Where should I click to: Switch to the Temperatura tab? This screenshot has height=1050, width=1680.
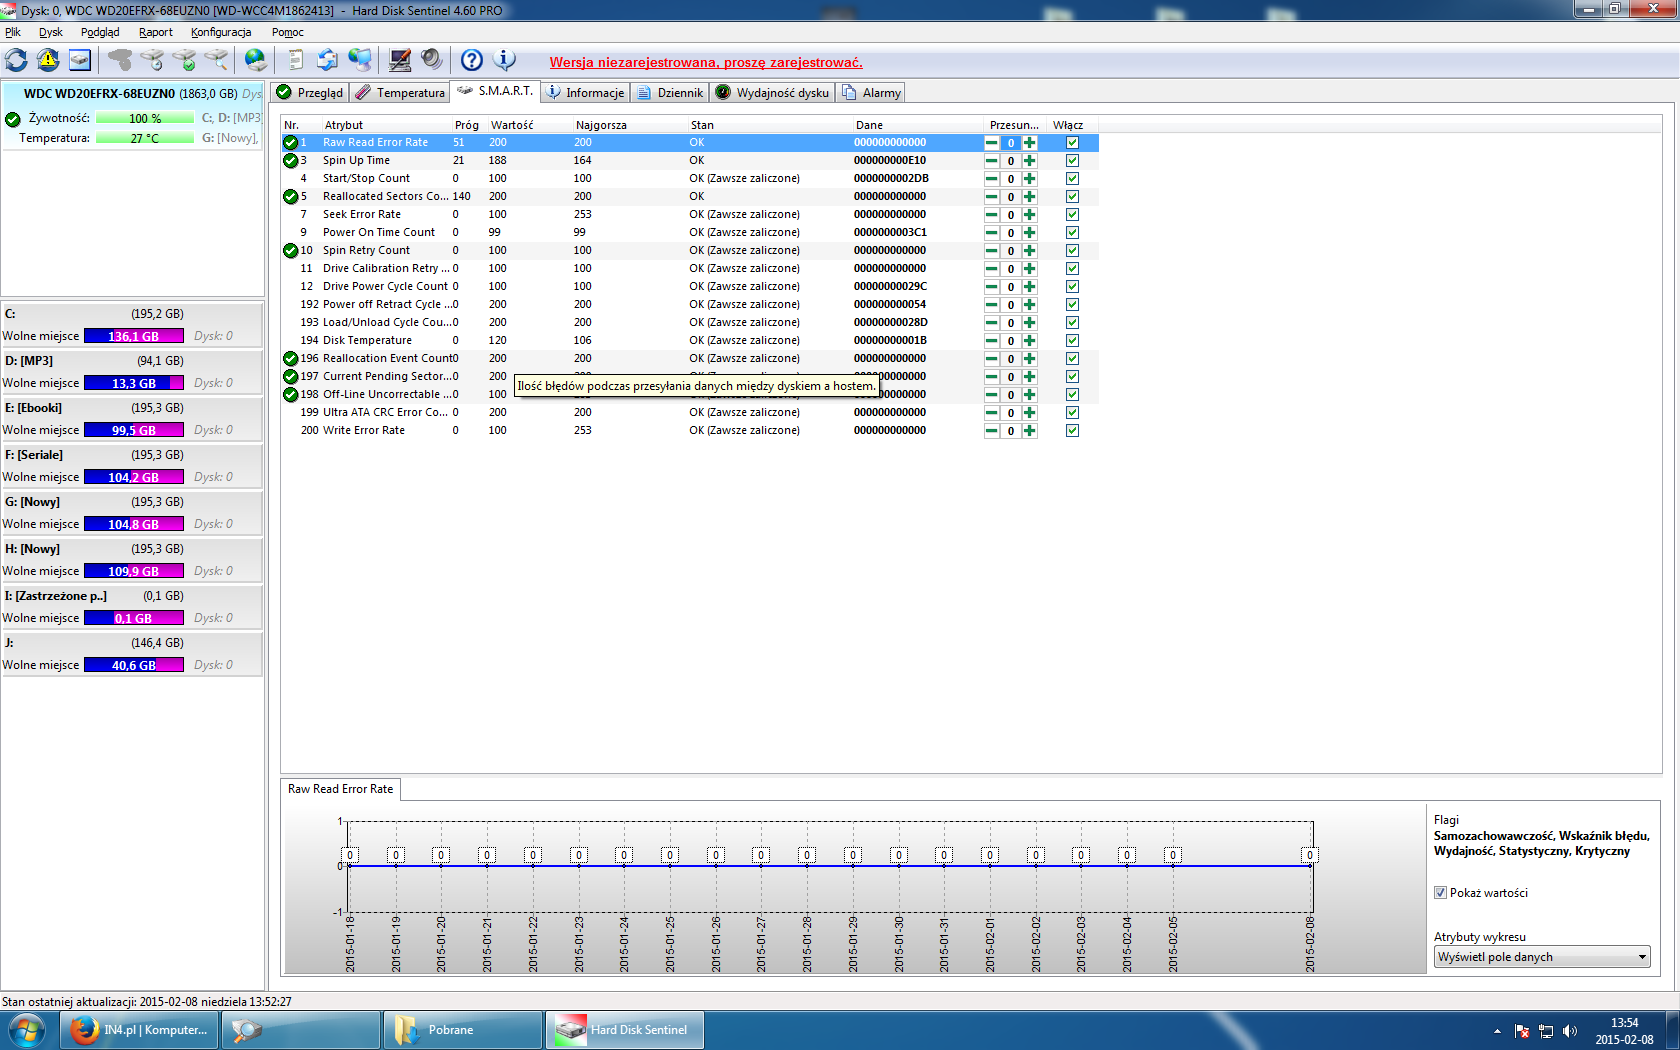pyautogui.click(x=400, y=93)
